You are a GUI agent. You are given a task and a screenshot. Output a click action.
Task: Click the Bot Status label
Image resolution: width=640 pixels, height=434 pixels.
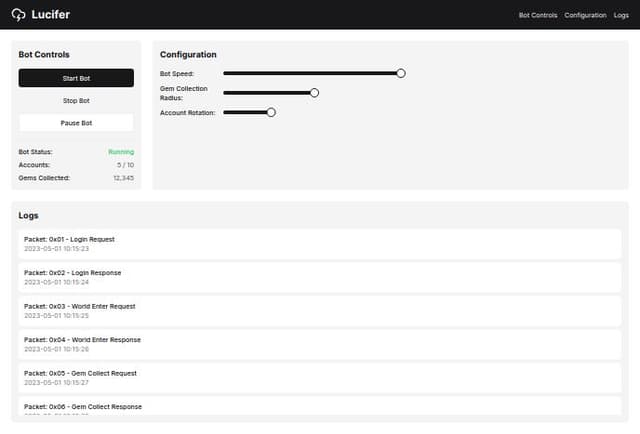(36, 152)
